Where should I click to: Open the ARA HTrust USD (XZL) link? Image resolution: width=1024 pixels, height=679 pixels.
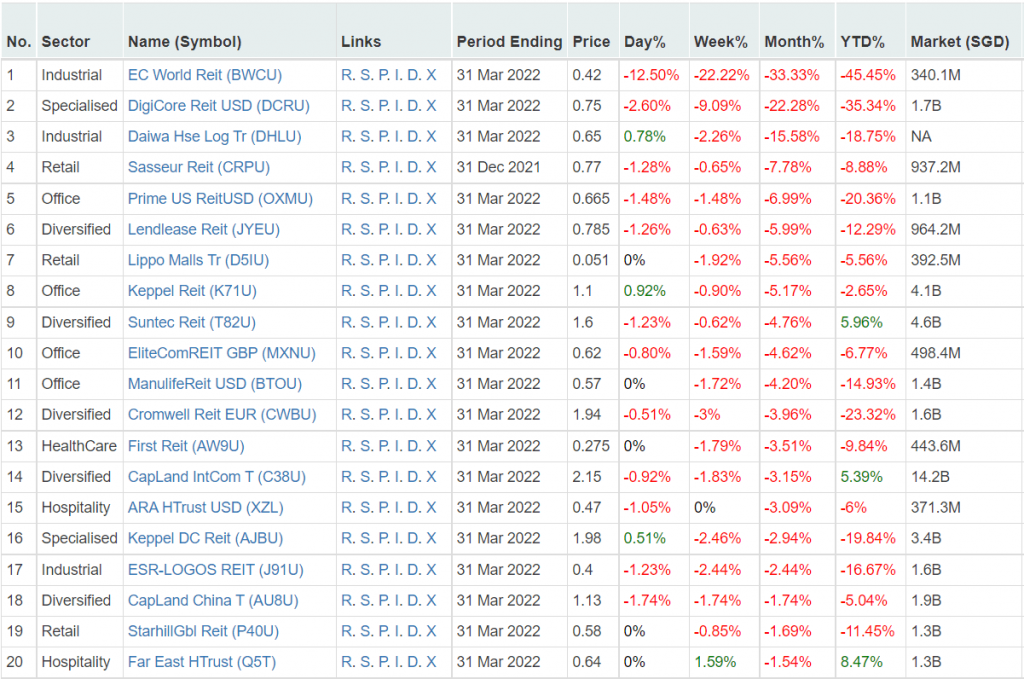[x=206, y=507]
